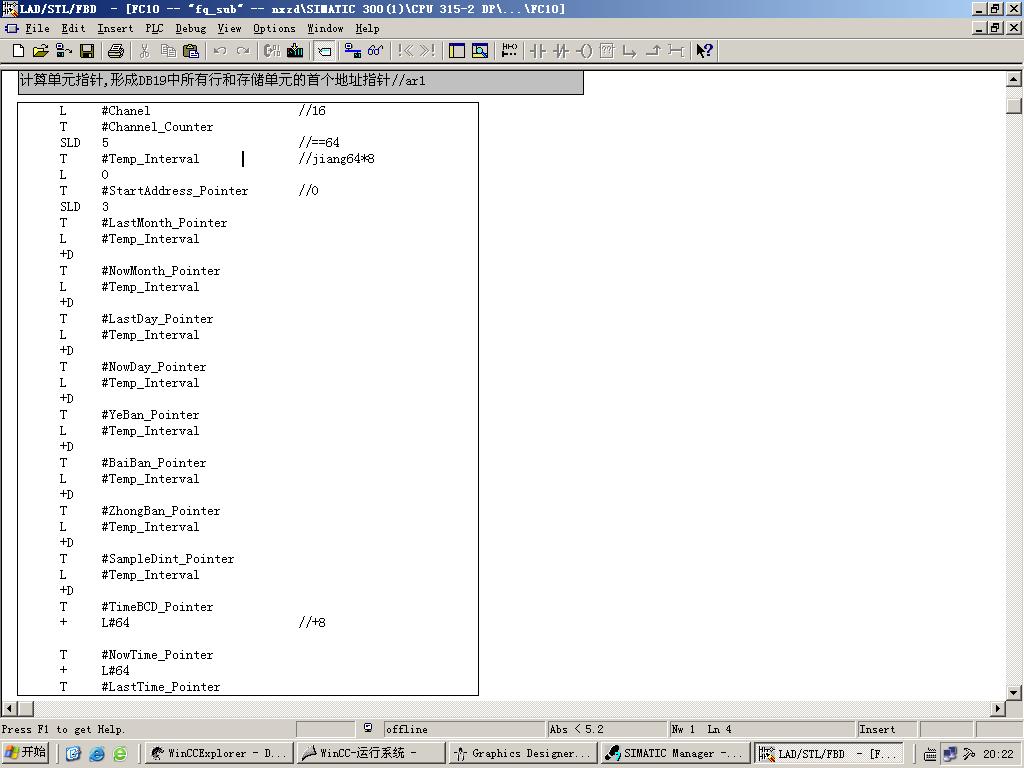Screen dimensions: 1024x768
Task: Click the code line #Temp_Interval after SLD 5
Action: click(150, 159)
